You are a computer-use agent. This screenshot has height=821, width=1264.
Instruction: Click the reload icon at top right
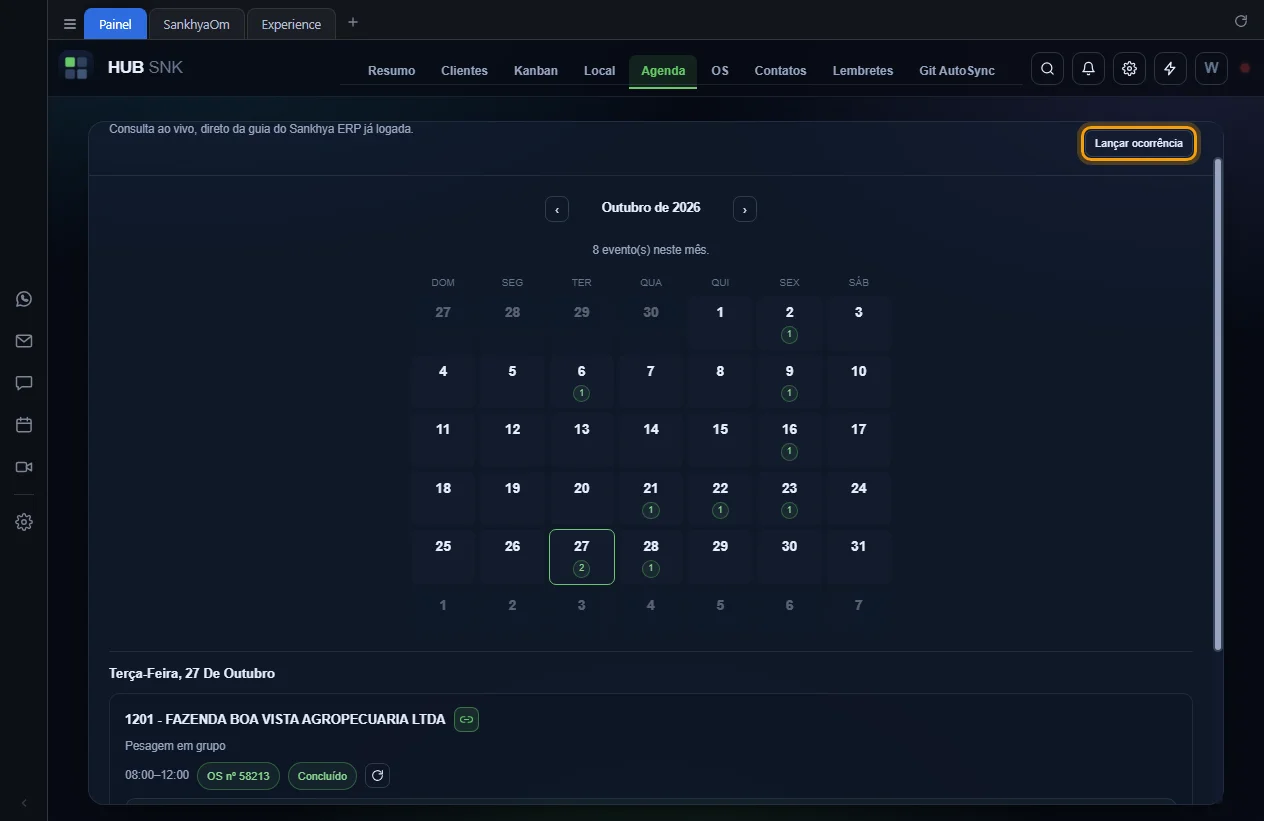coord(1241,21)
